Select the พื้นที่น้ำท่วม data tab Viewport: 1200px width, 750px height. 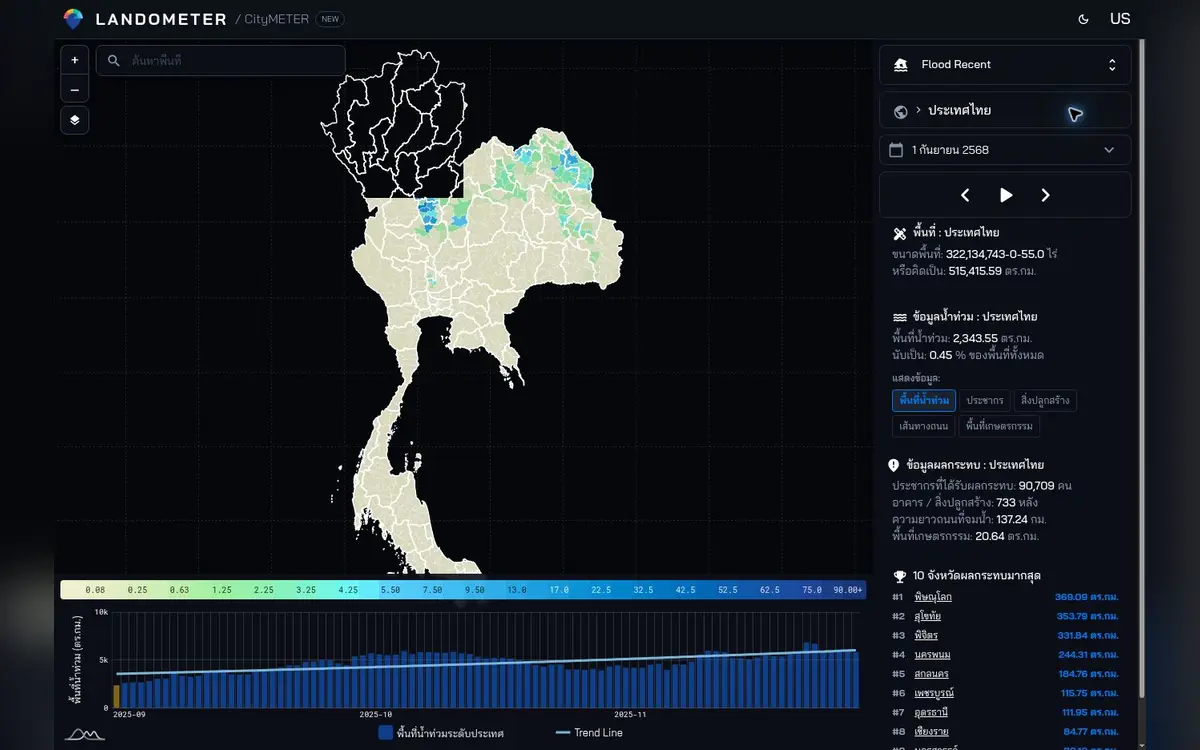click(x=924, y=400)
